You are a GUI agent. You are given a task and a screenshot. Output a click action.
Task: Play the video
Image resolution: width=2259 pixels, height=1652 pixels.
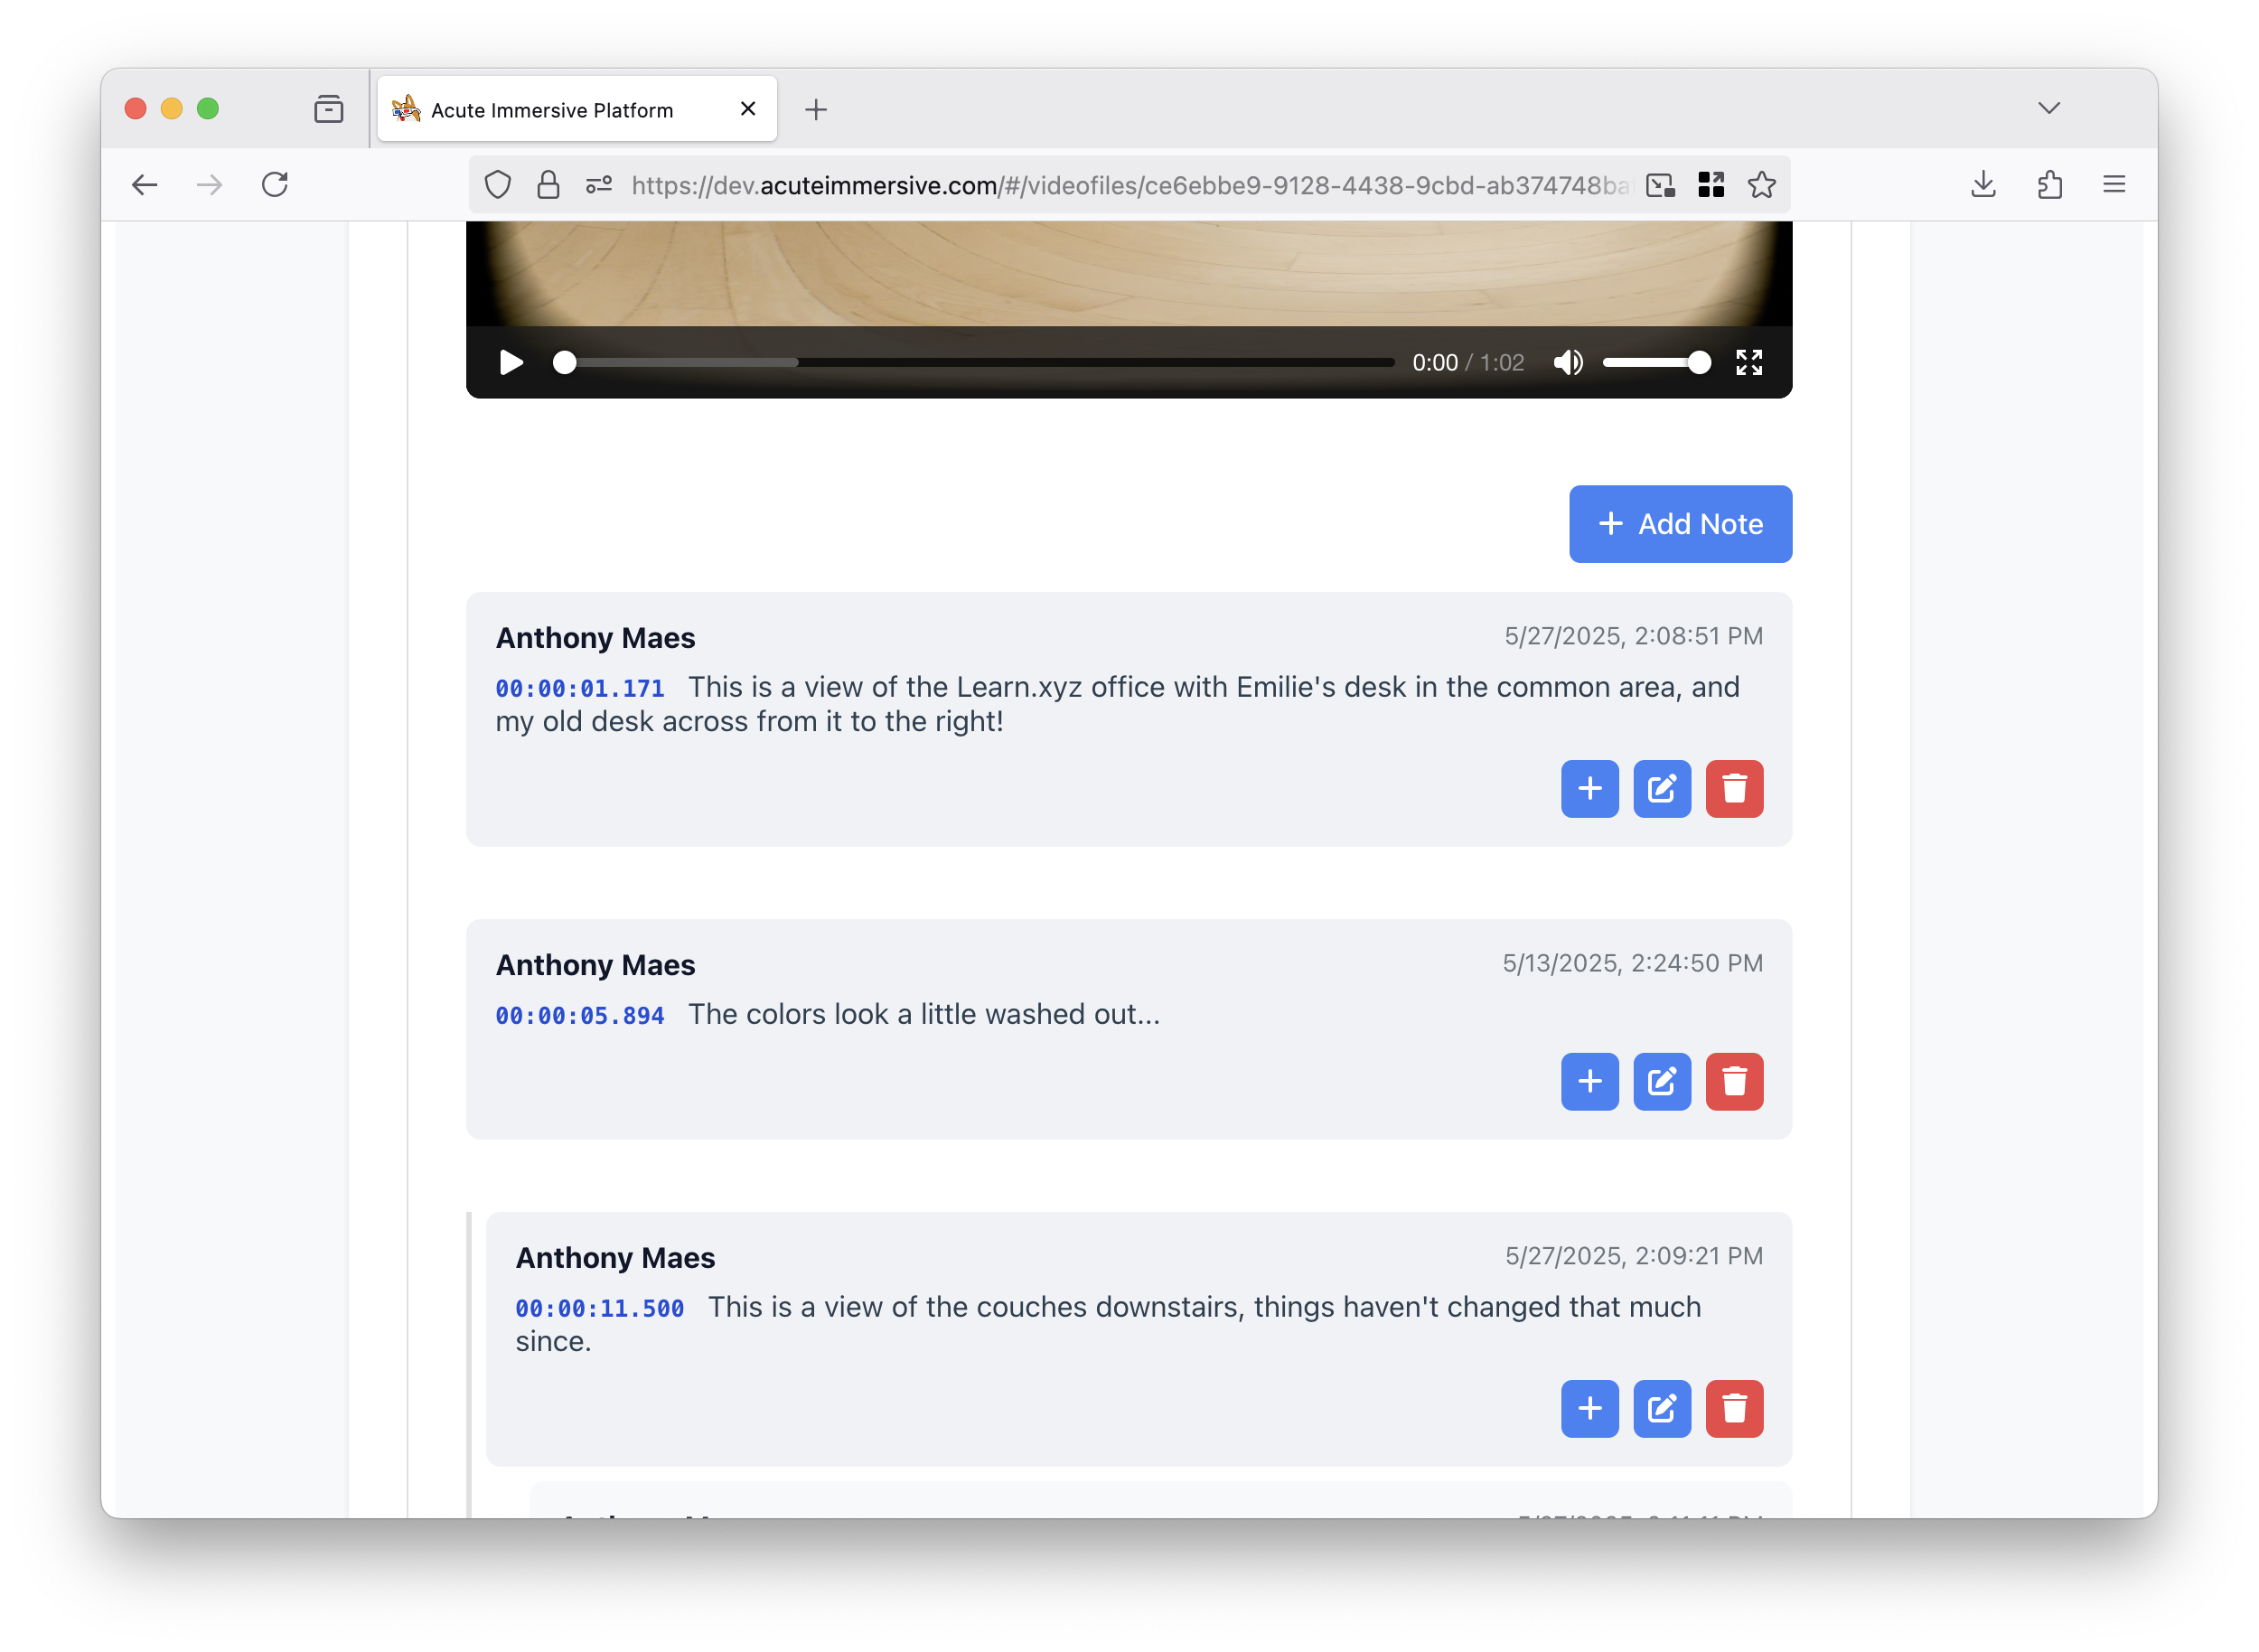(511, 362)
